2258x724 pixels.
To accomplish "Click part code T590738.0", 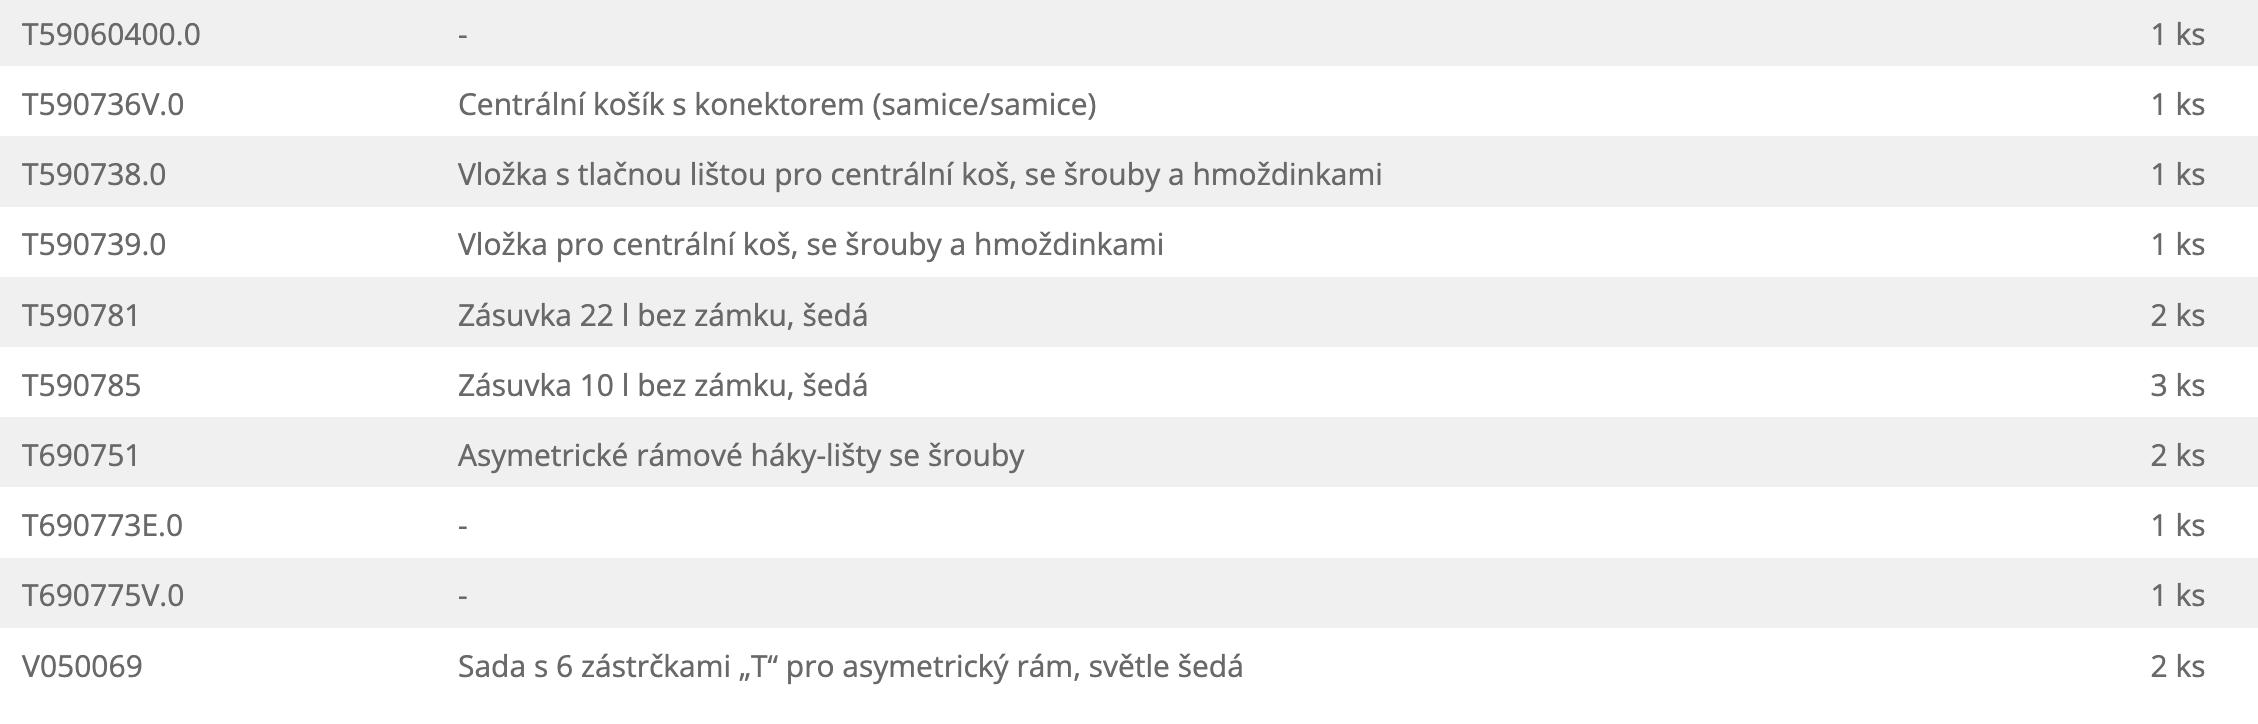I will pyautogui.click(x=94, y=175).
